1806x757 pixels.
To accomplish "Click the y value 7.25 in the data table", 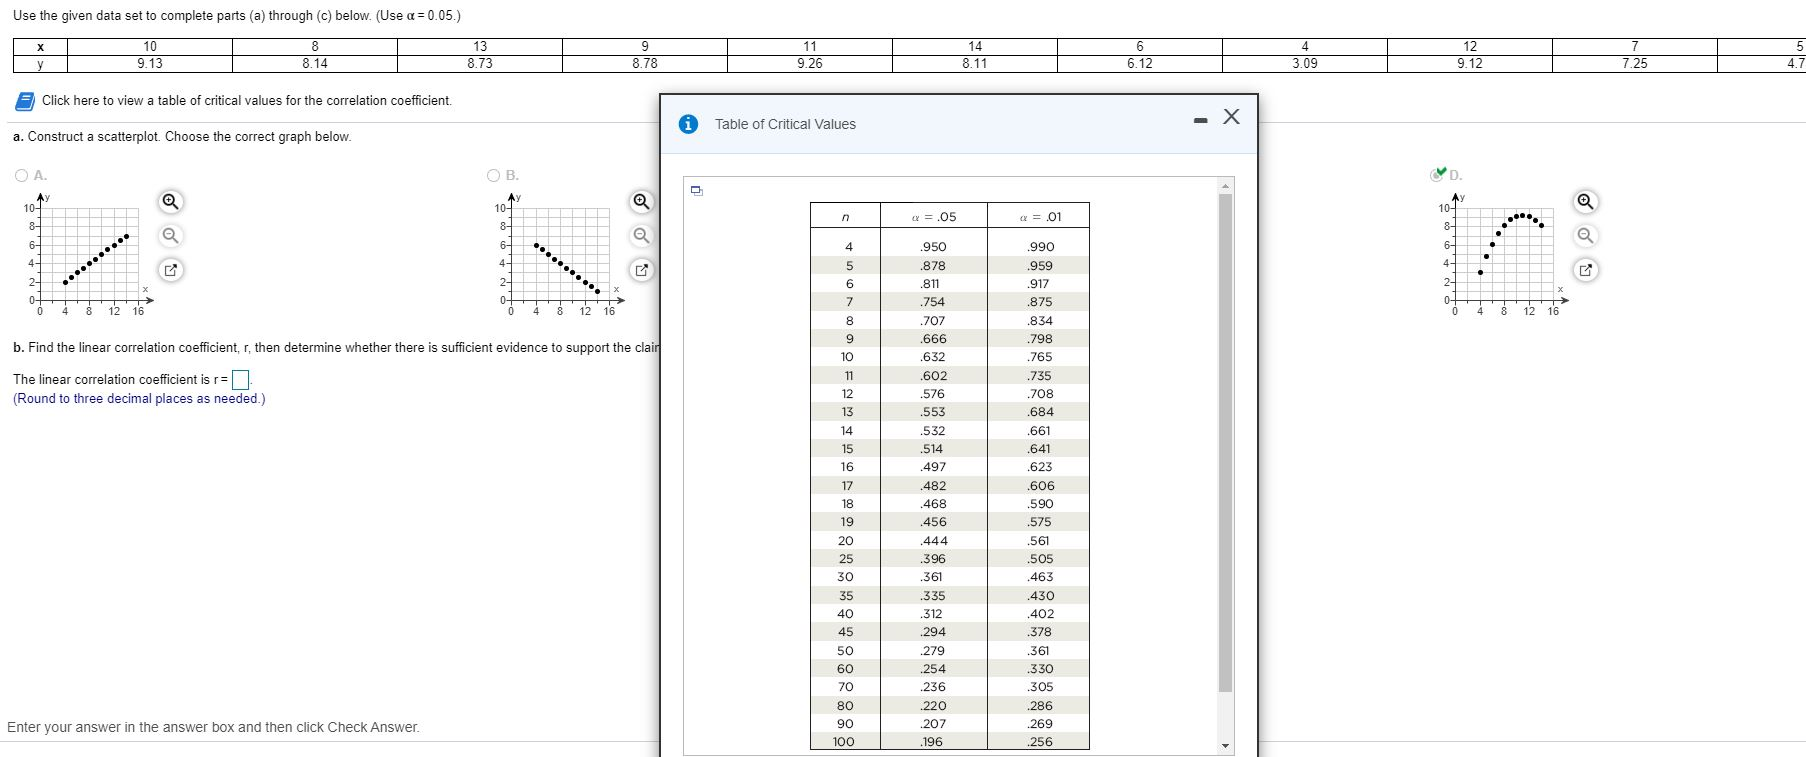I will click(1635, 63).
